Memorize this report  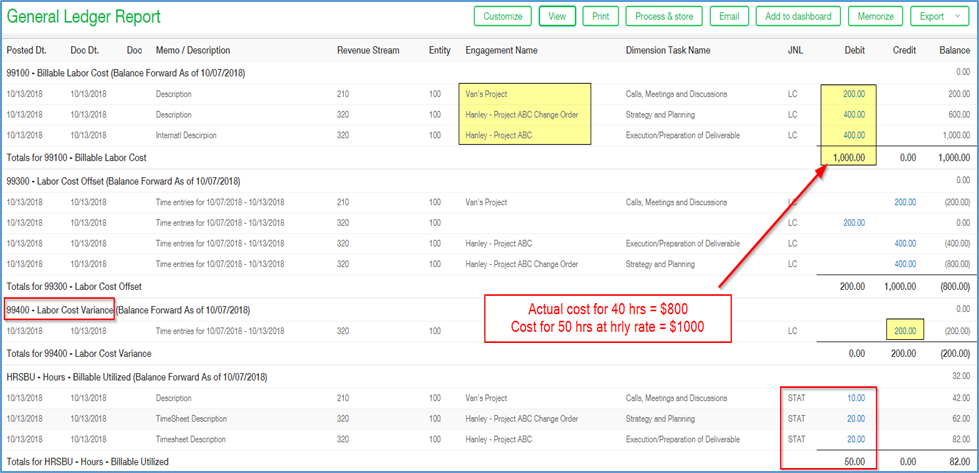coord(875,16)
